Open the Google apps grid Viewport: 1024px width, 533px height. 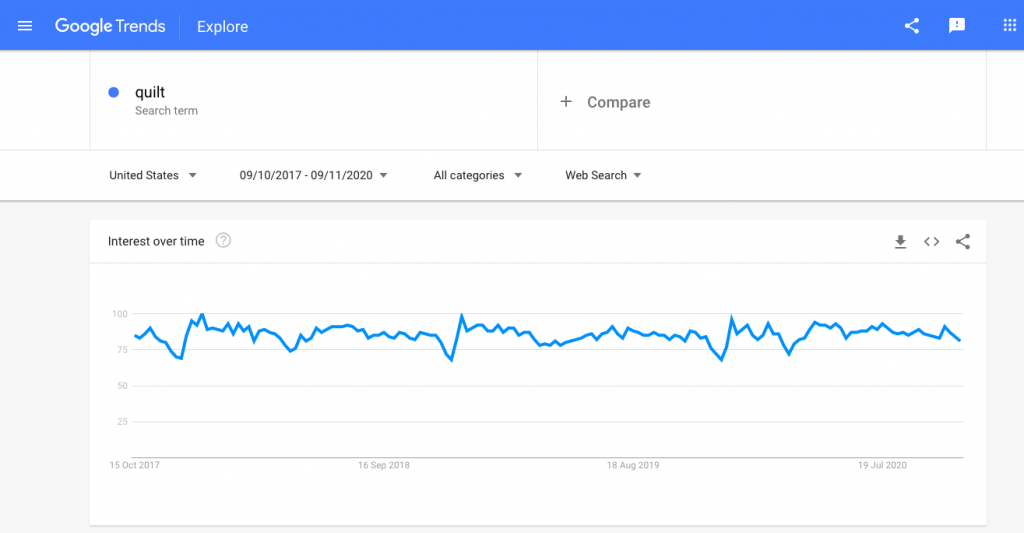1010,25
